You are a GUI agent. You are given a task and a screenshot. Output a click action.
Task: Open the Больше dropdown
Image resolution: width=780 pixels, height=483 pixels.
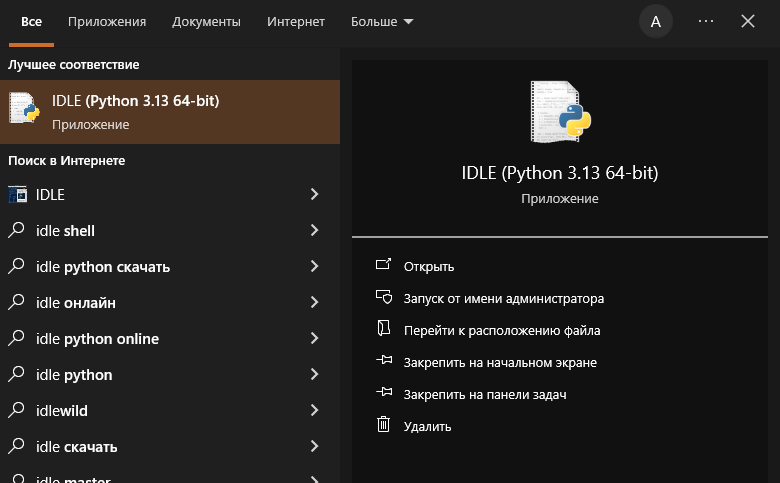[382, 22]
